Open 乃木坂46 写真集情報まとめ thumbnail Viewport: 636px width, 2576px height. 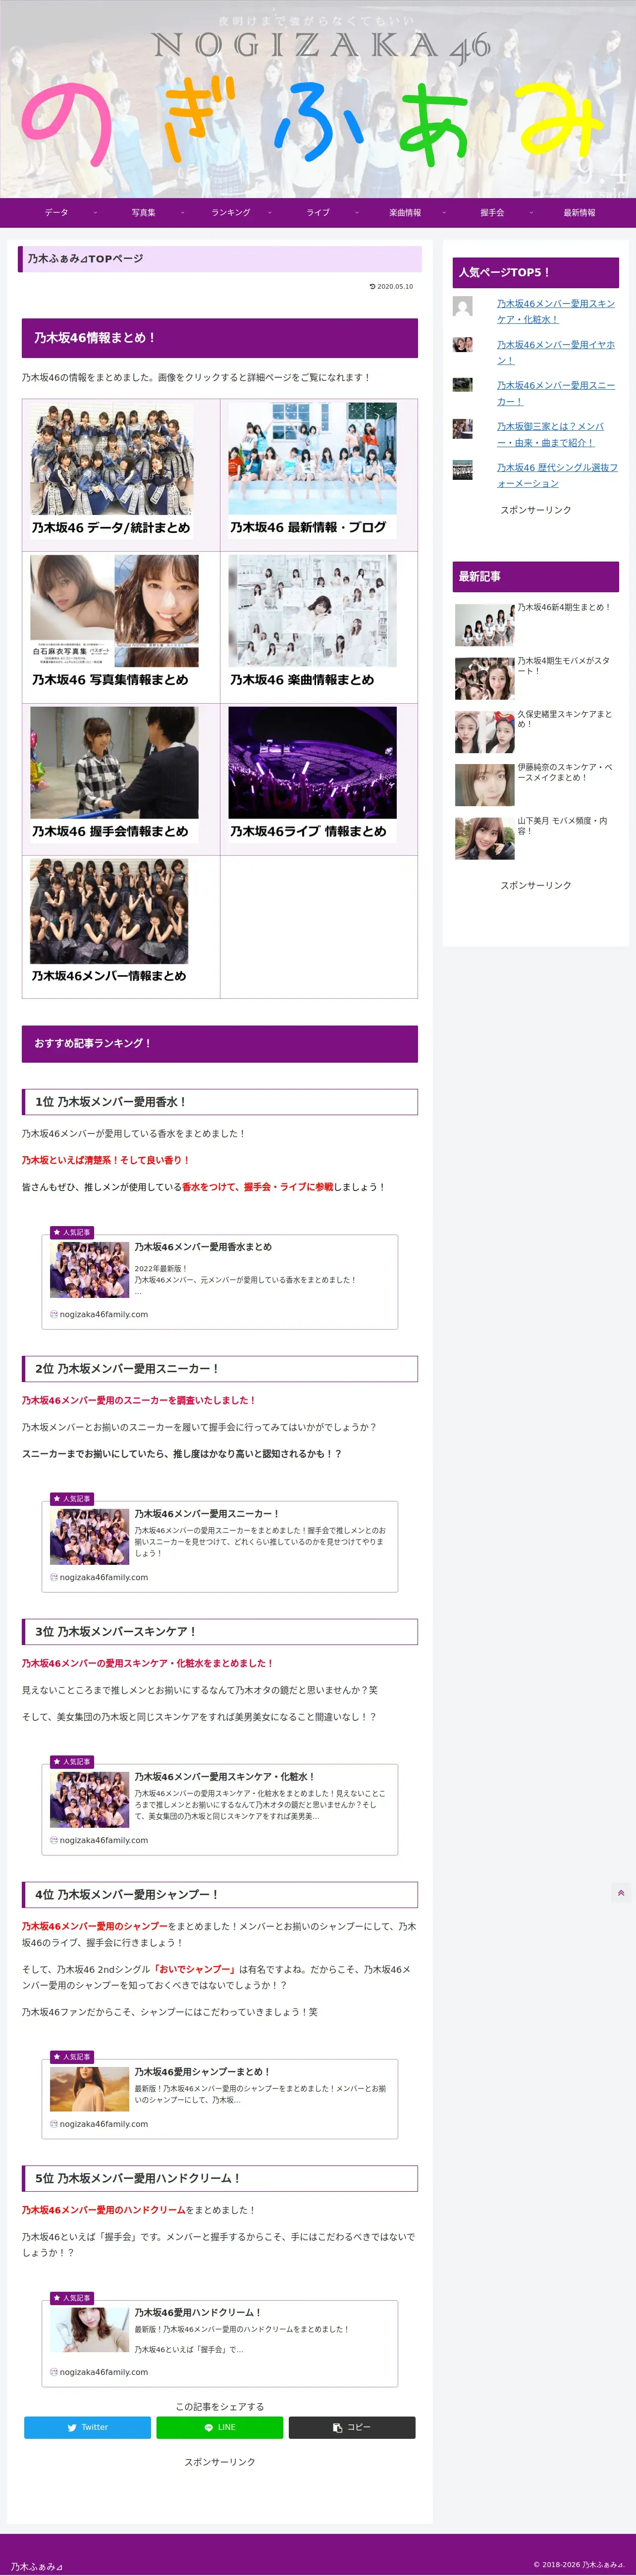[114, 624]
